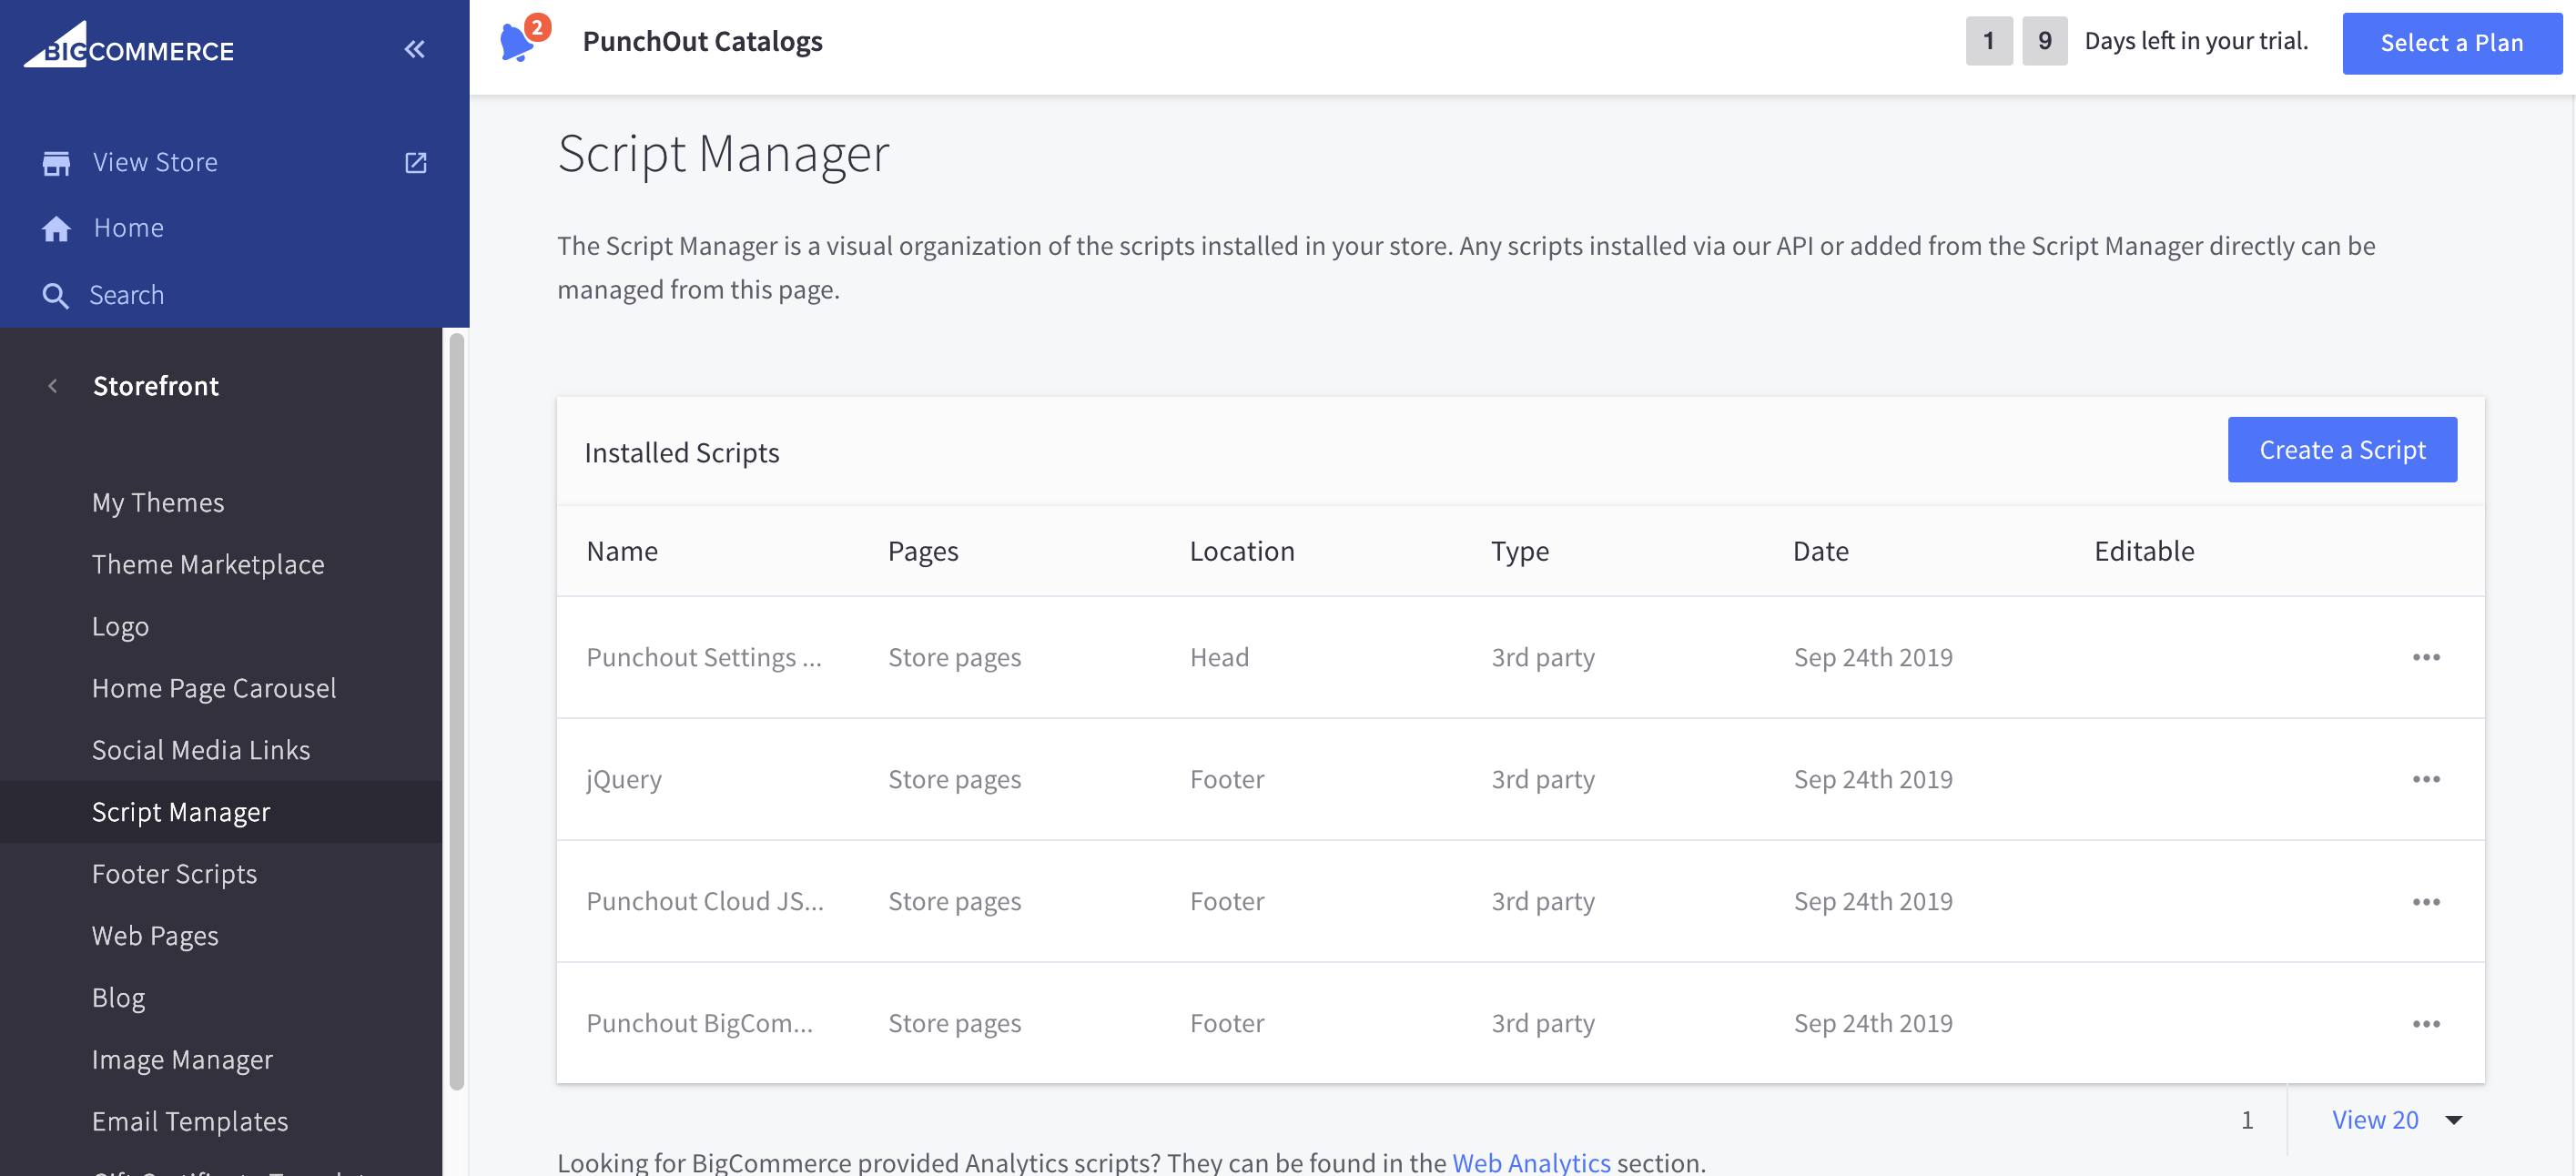This screenshot has height=1176, width=2576.
Task: Click the 'jQuery' script name
Action: click(624, 779)
